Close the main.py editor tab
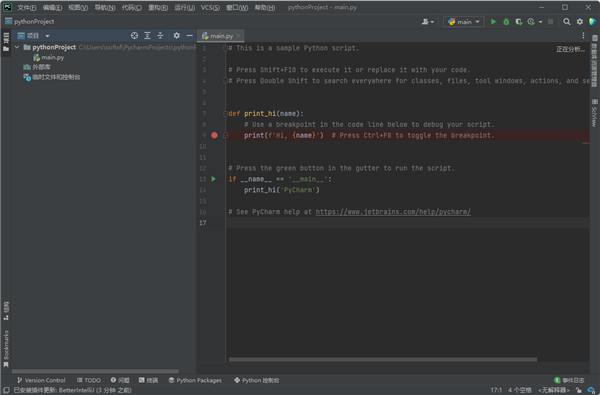Image resolution: width=600 pixels, height=395 pixels. (x=239, y=36)
